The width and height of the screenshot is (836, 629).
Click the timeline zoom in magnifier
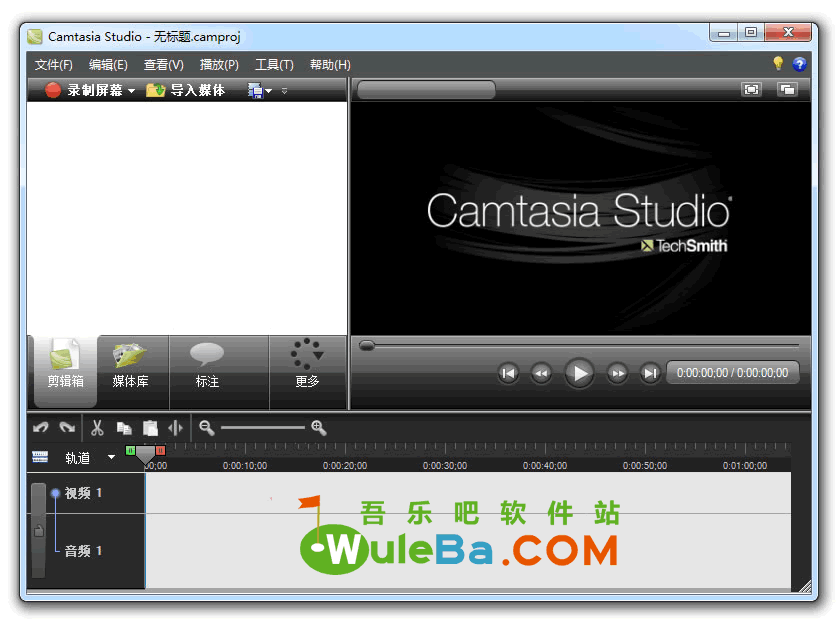[x=319, y=428]
